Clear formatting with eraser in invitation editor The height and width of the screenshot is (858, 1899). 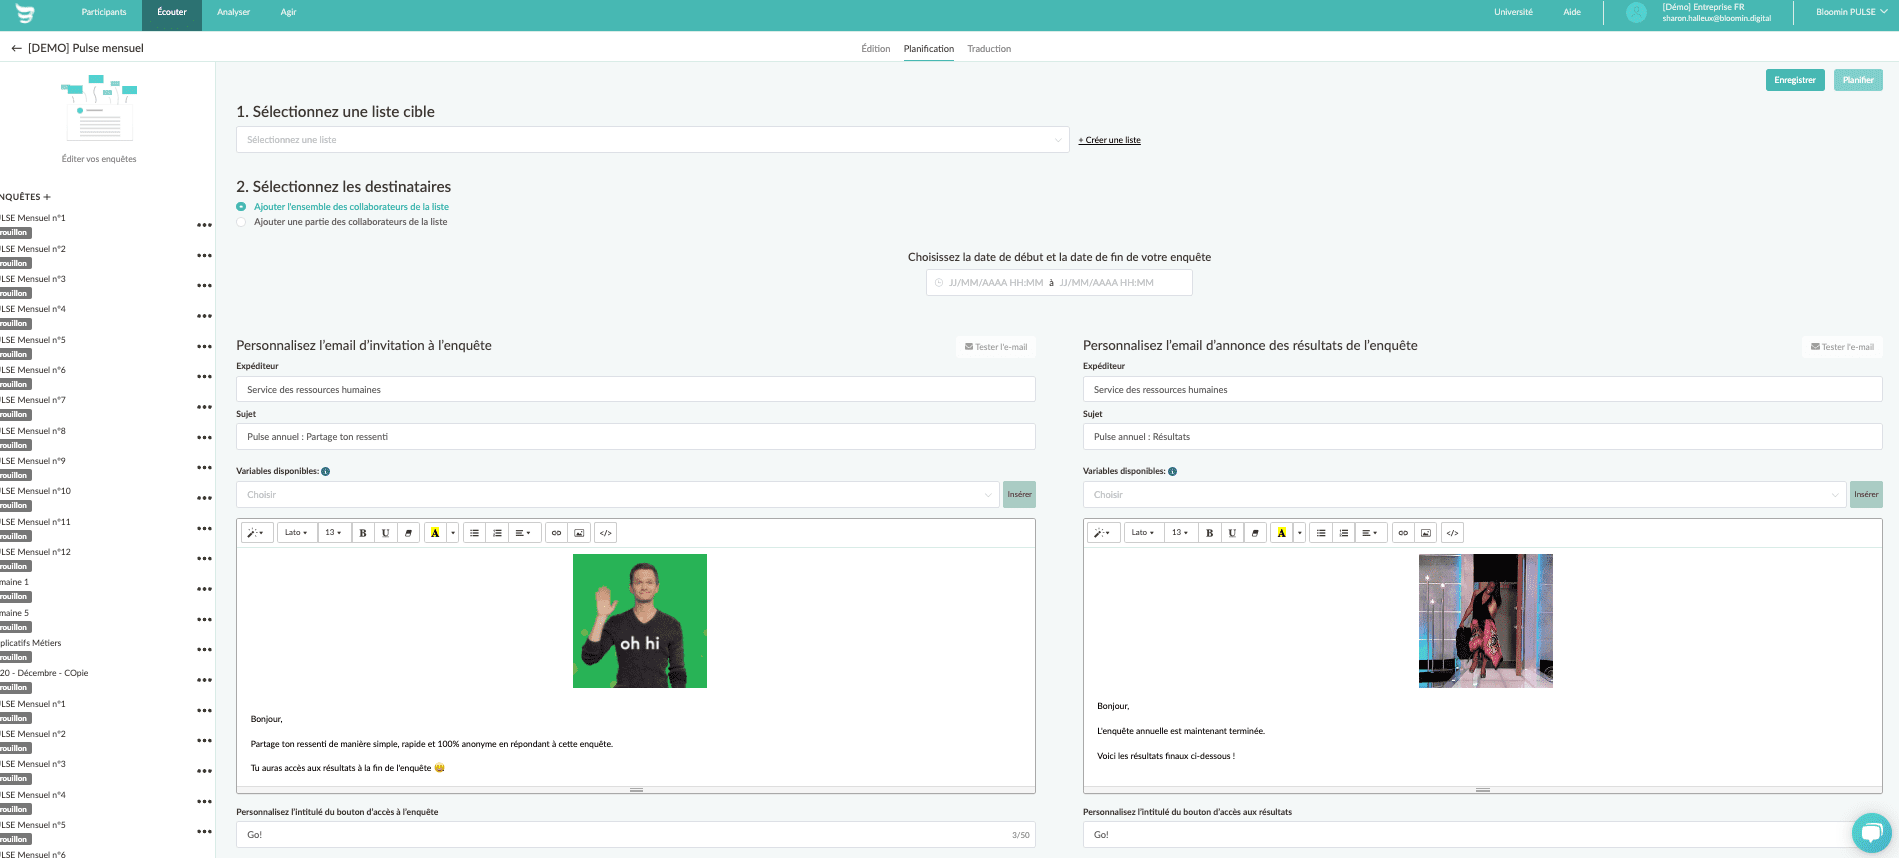pyautogui.click(x=408, y=533)
